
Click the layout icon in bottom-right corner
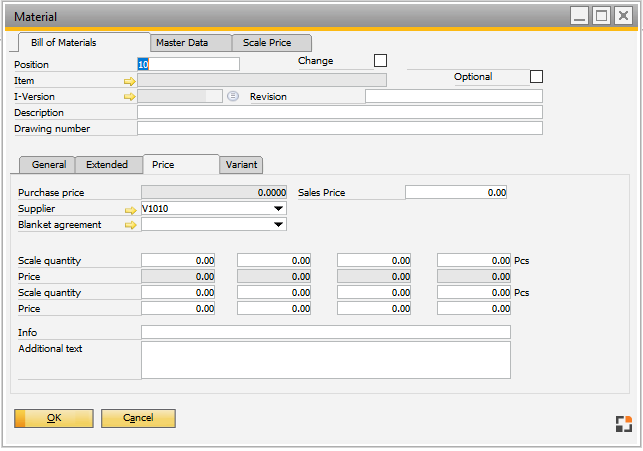(623, 423)
